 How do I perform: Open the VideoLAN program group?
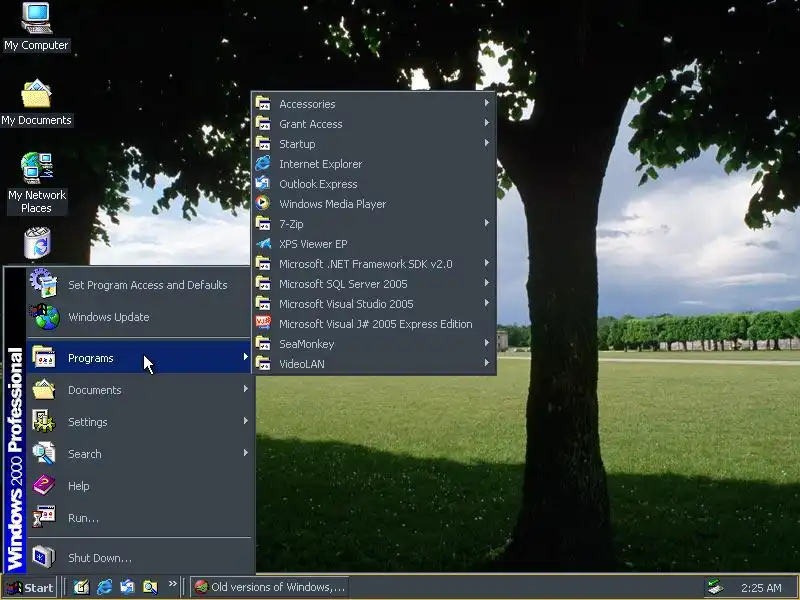pos(373,364)
